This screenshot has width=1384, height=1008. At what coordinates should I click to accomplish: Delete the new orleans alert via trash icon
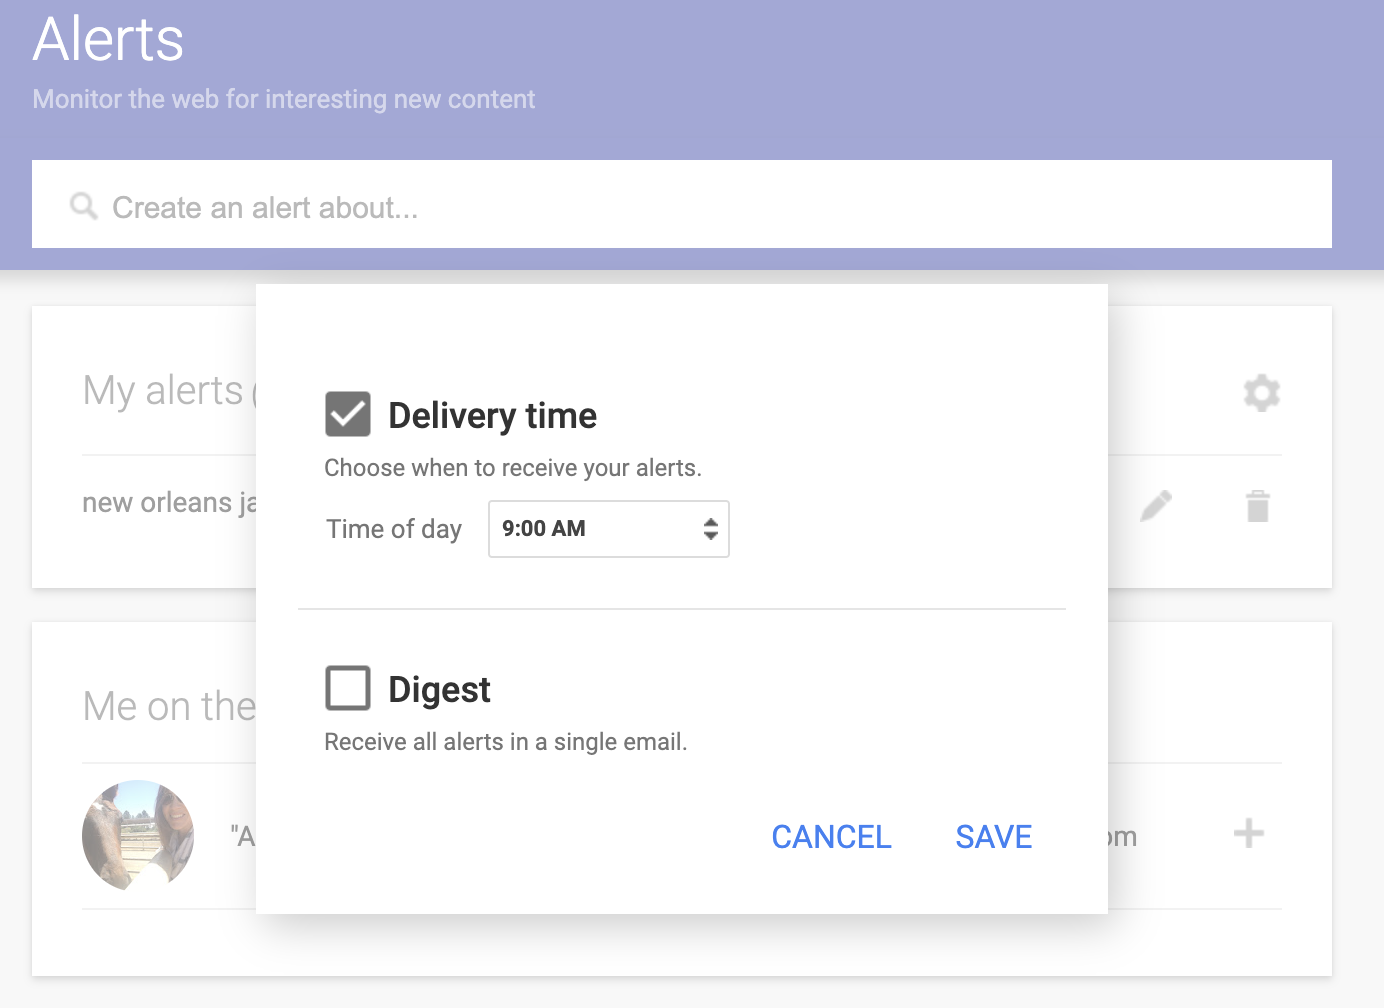(x=1258, y=505)
